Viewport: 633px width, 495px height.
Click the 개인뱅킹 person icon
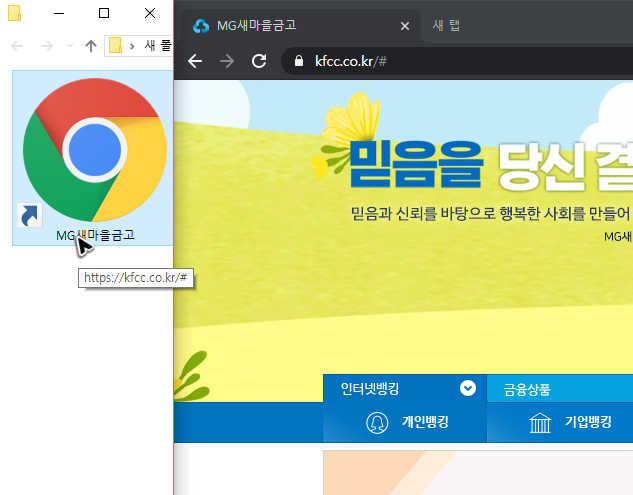377,423
